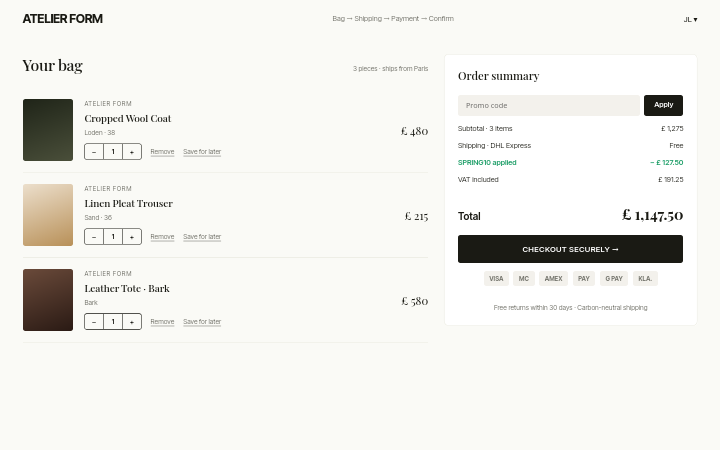
Task: Decrease quantity of Cropped Wool Coat
Action: pos(94,152)
